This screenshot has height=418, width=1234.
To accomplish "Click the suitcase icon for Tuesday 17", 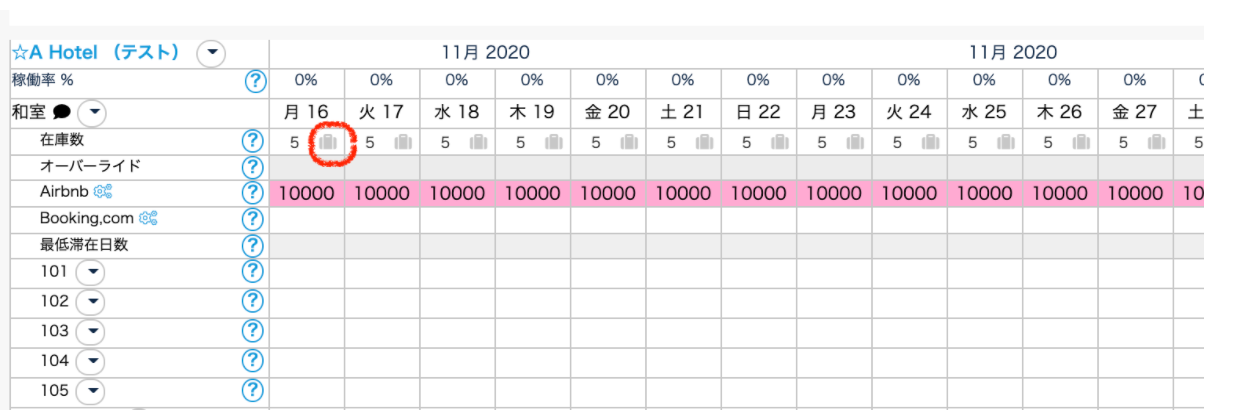I will pos(403,142).
